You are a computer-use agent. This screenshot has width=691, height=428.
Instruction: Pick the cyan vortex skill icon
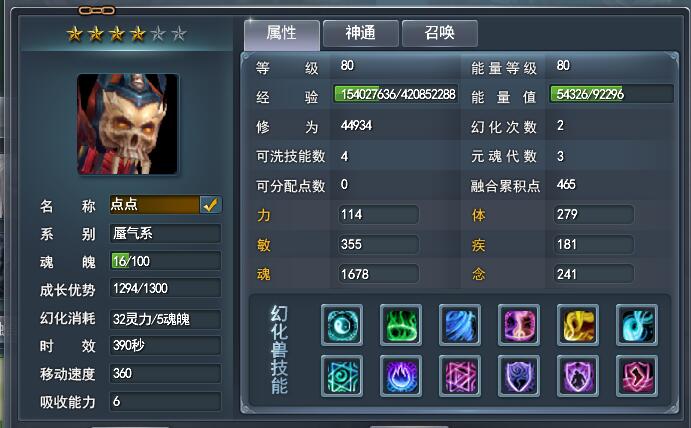coord(637,325)
